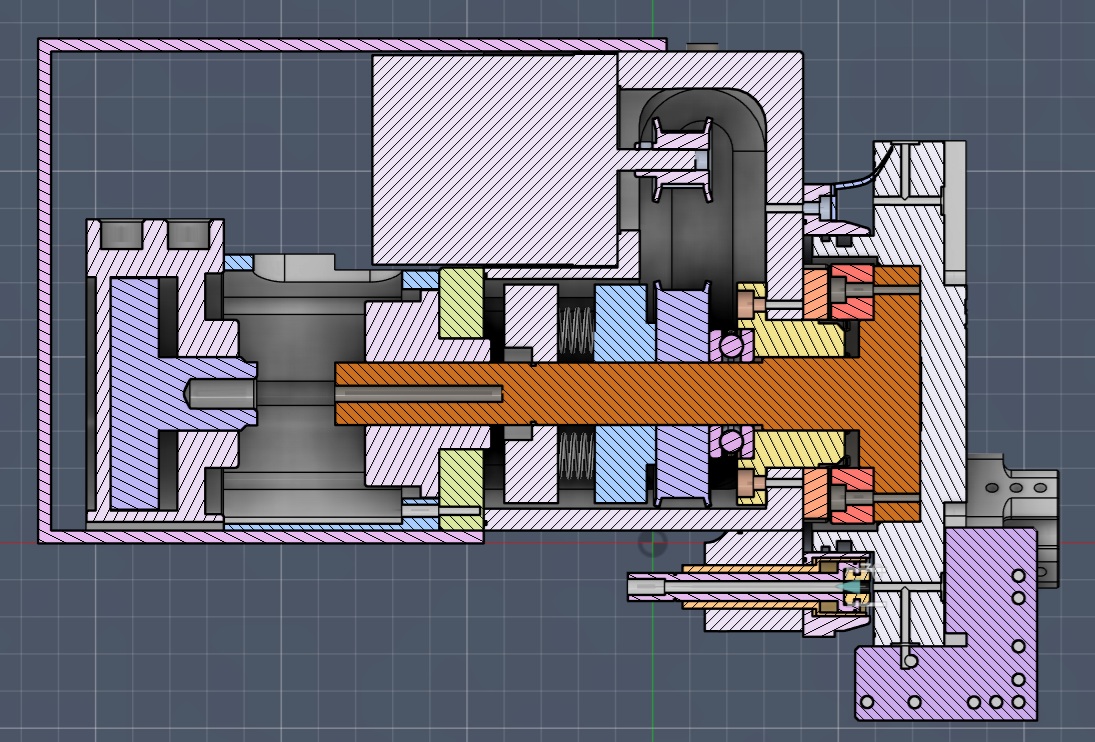Pick the lower blue hatched block beside spring
Viewport: 1095px width, 742px height.
(624, 464)
